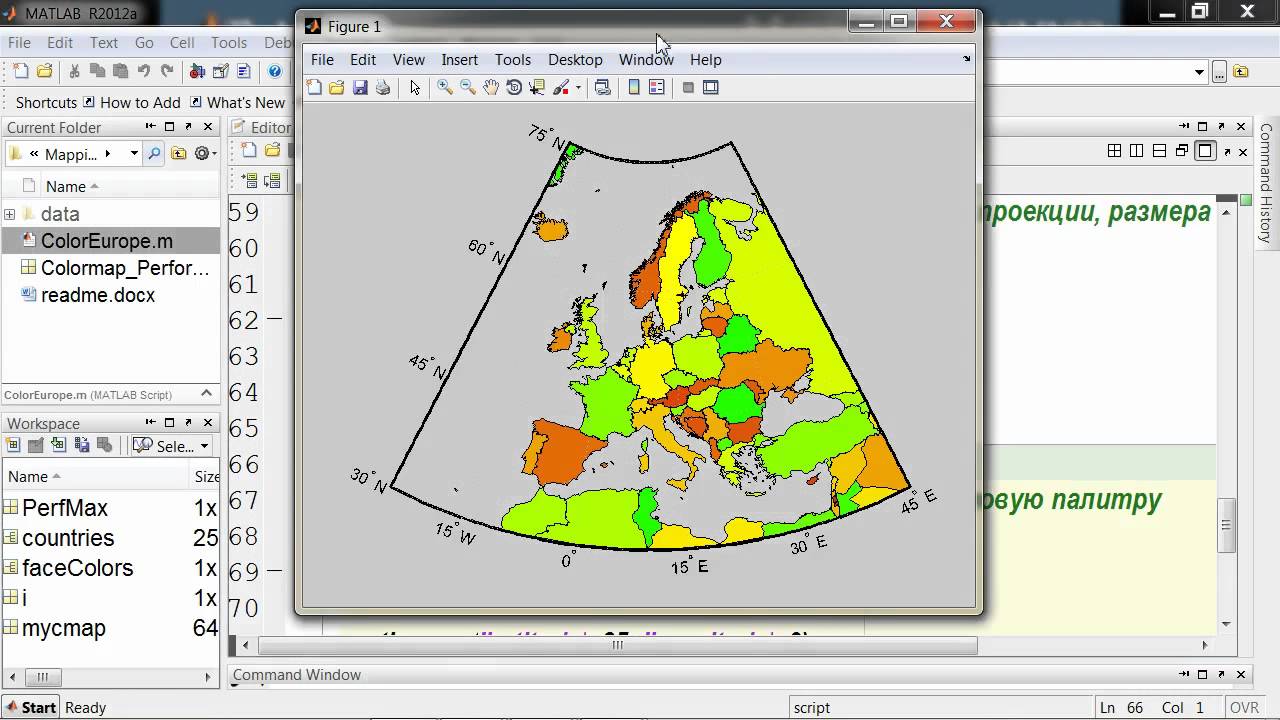Image resolution: width=1280 pixels, height=720 pixels.
Task: Print the figure with the printer icon
Action: pos(383,88)
